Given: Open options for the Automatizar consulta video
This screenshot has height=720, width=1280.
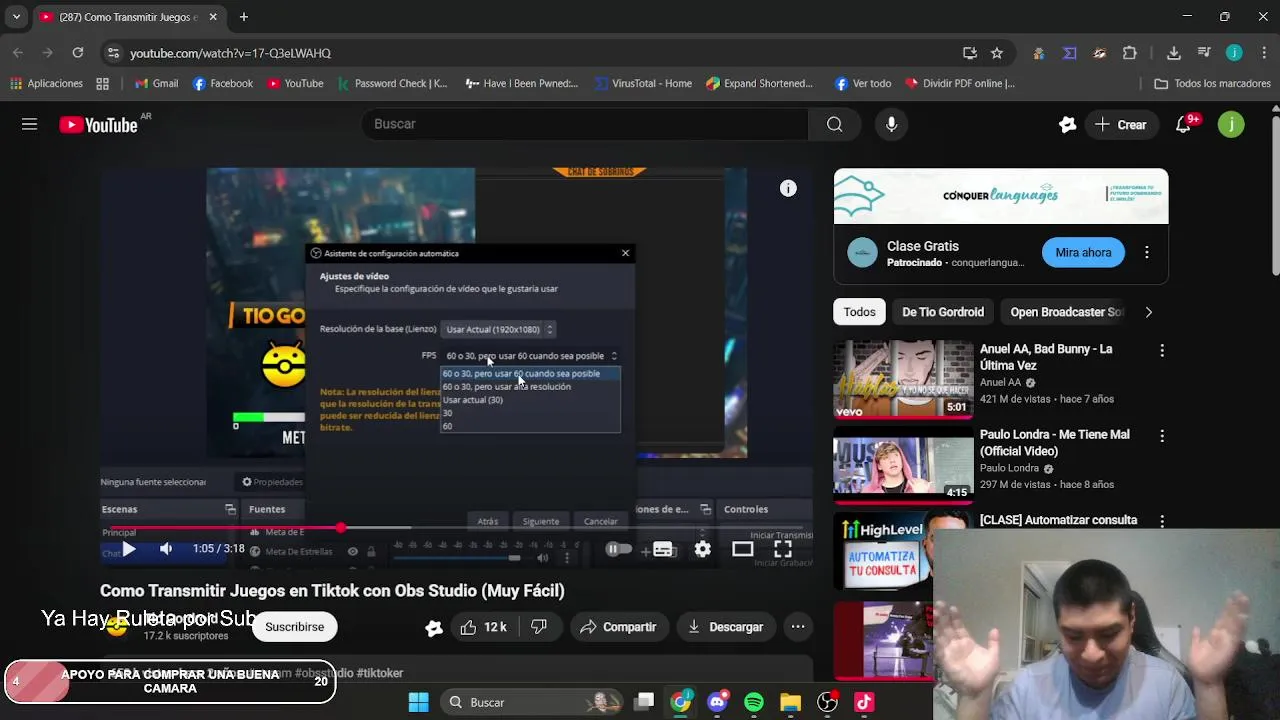Looking at the screenshot, I should [x=1161, y=521].
